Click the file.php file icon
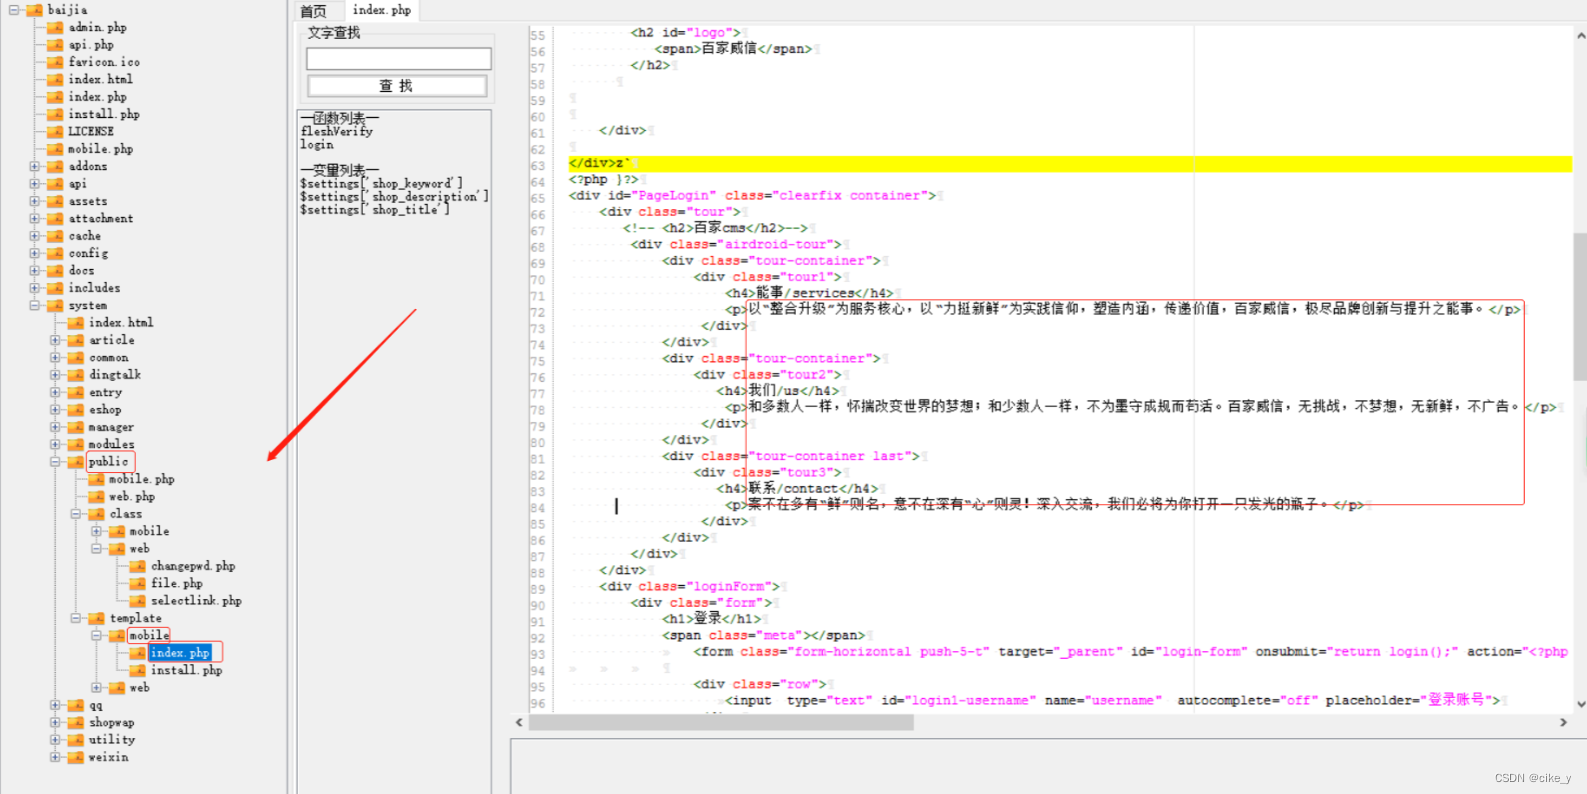 [137, 583]
